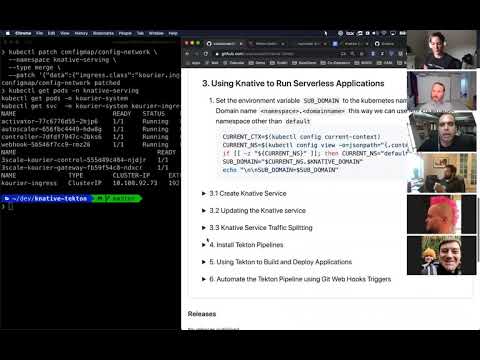Open the Calendar bookmark
The image size is (480, 360).
click(x=233, y=63)
